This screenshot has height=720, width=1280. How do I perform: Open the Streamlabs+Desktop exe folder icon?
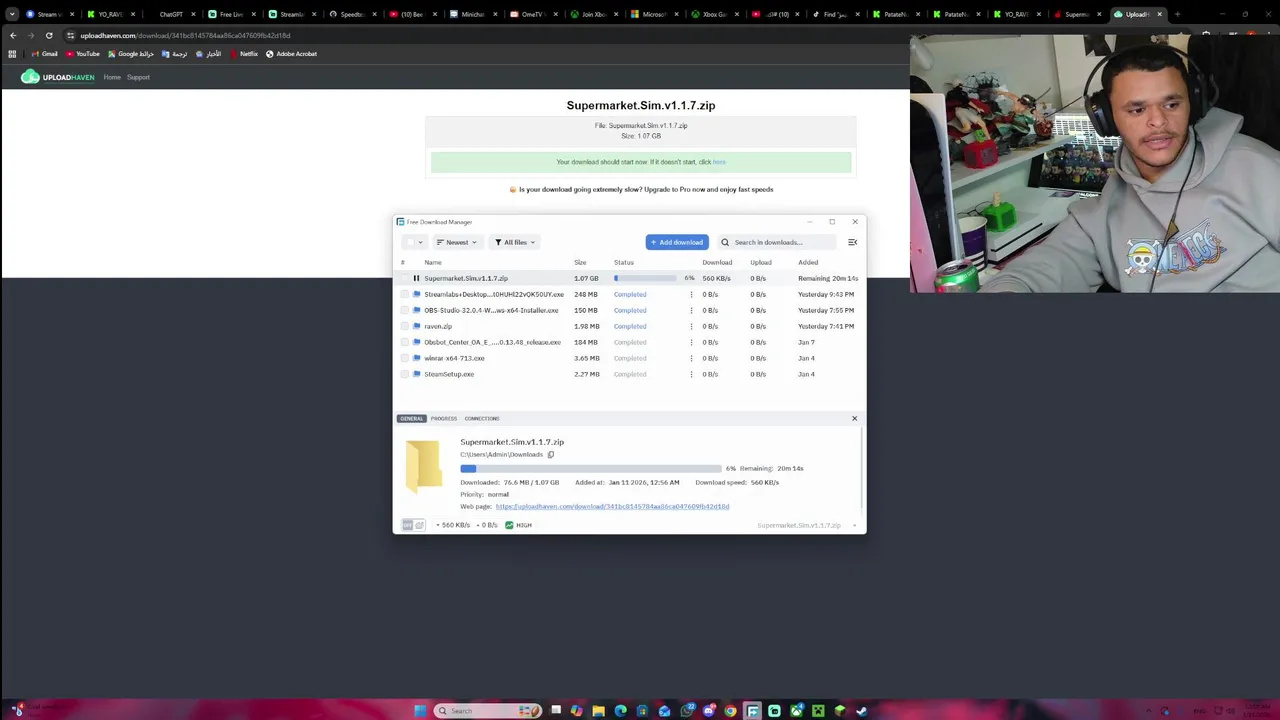click(417, 294)
